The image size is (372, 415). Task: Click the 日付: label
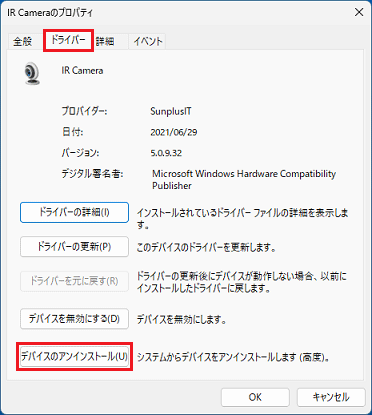point(72,132)
